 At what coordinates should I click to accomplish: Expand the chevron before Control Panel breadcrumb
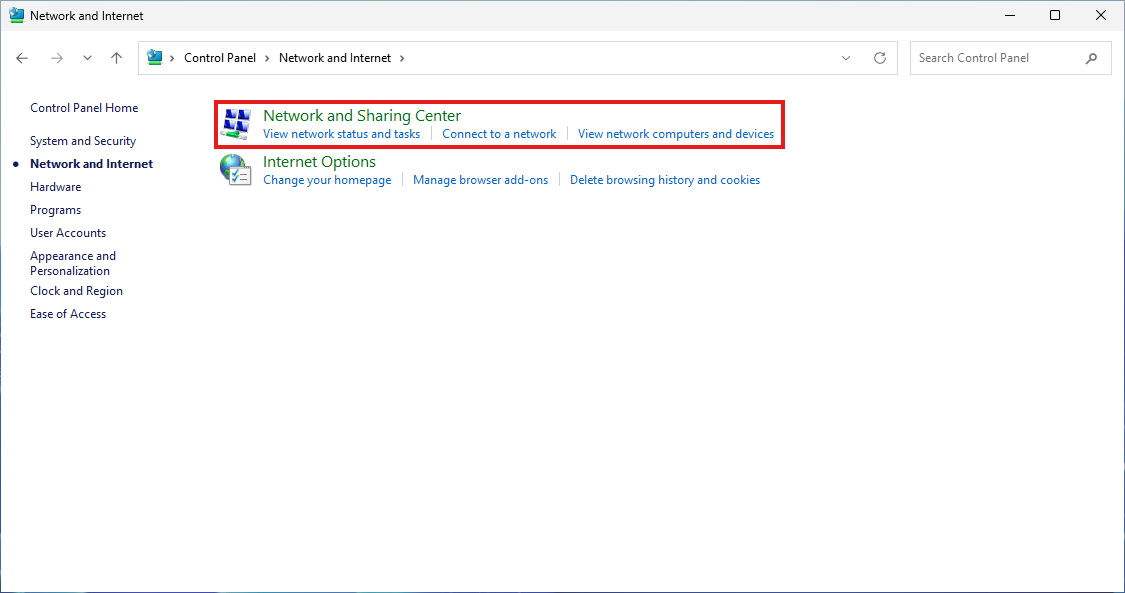(172, 58)
